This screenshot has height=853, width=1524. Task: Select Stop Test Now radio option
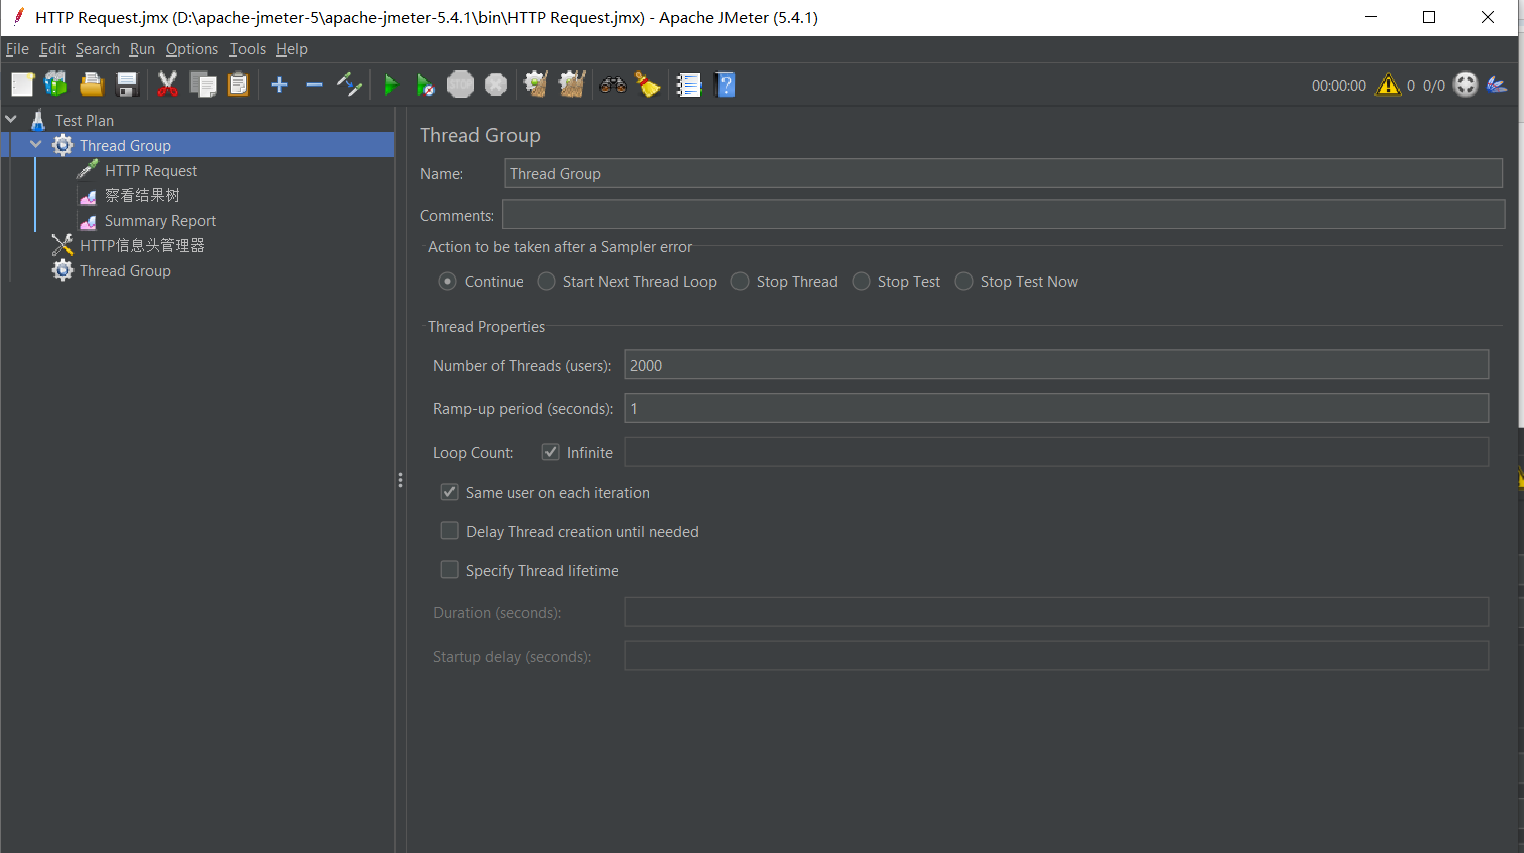pyautogui.click(x=964, y=282)
